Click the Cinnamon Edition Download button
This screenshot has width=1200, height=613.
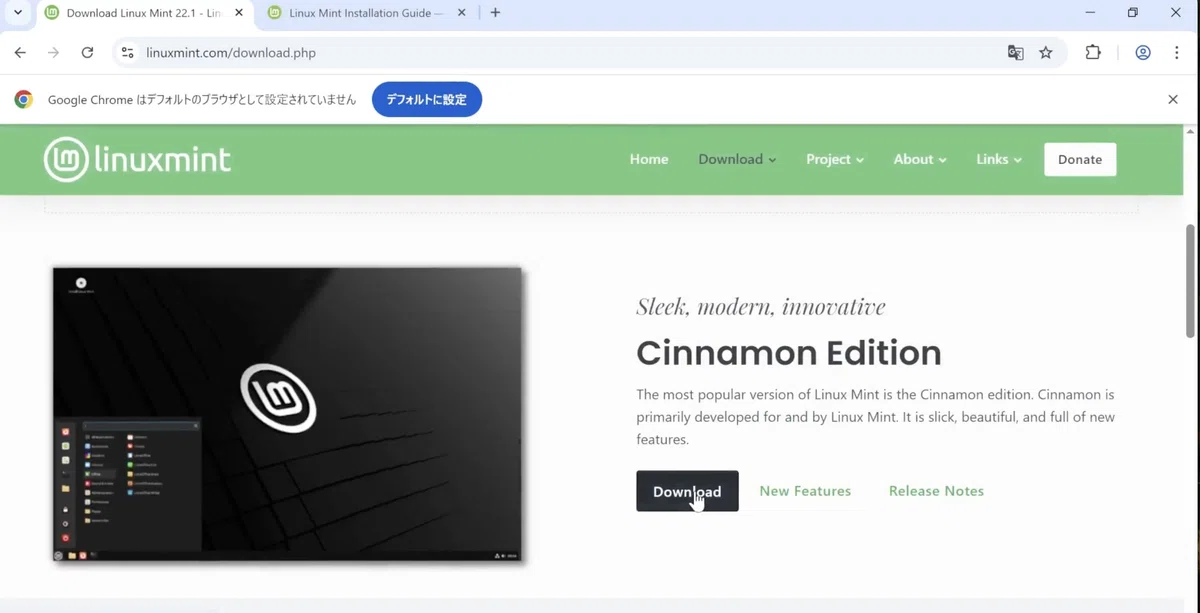pyautogui.click(x=687, y=491)
